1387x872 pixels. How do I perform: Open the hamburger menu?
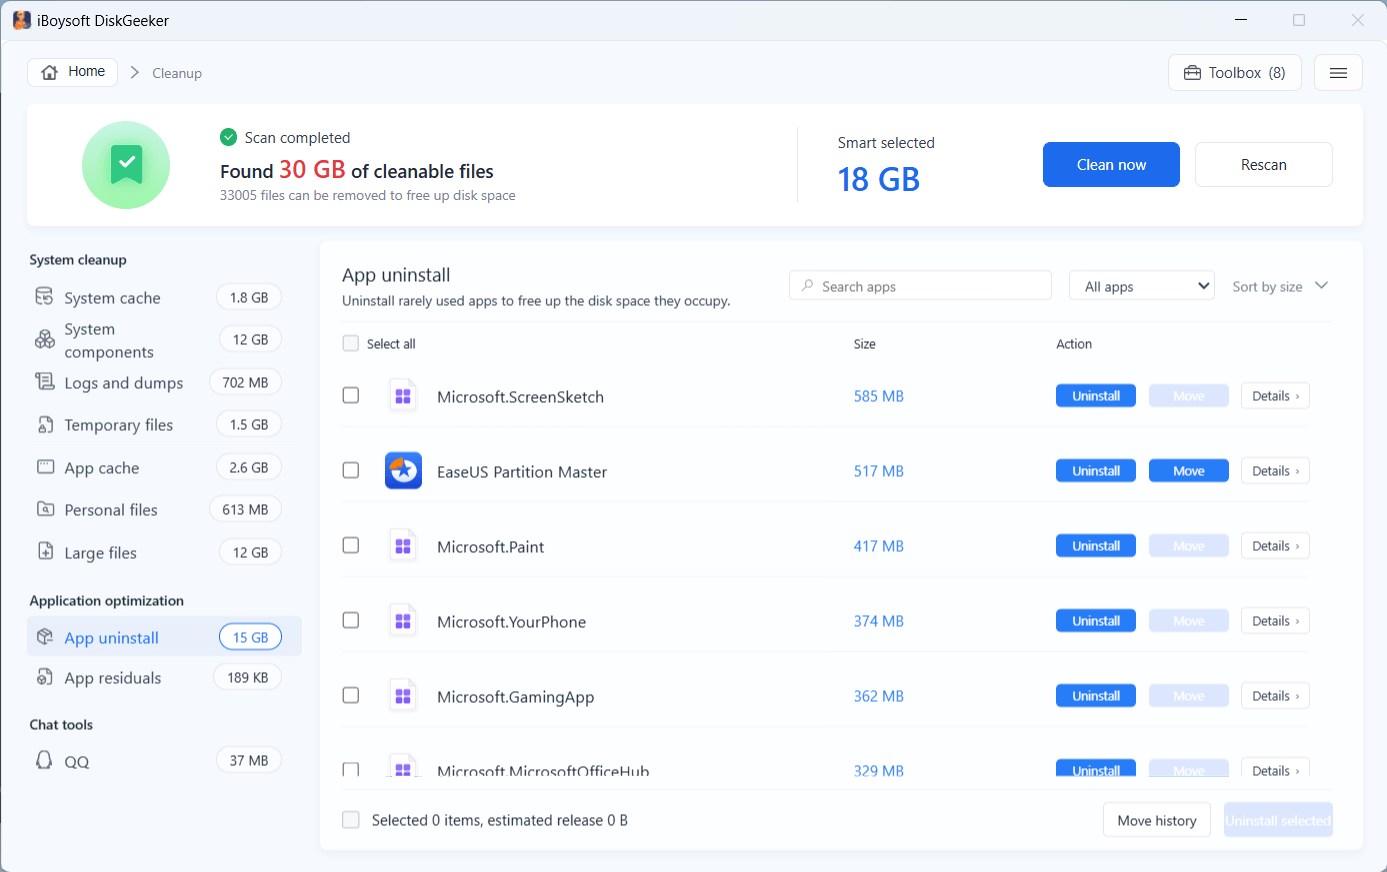1338,73
